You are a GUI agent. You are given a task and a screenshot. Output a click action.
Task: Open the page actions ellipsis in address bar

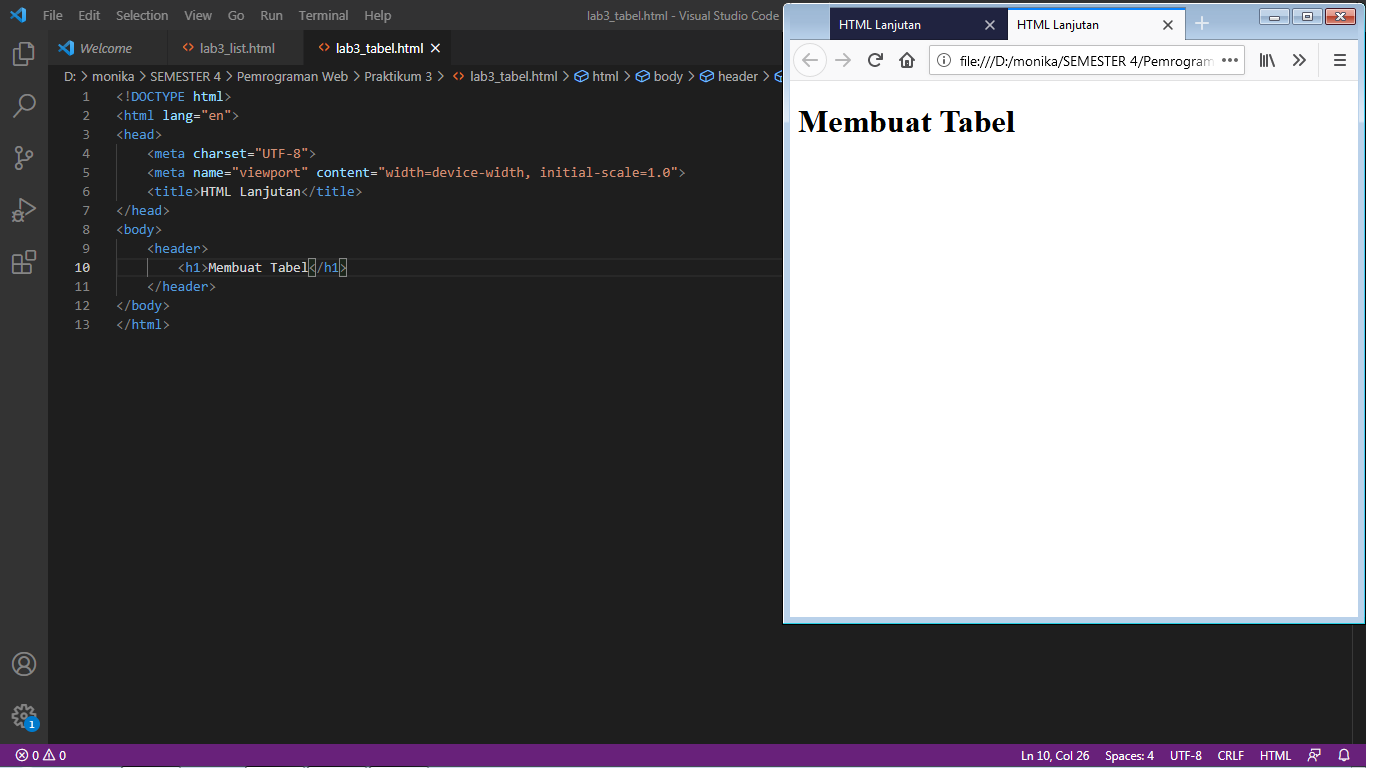coord(1229,60)
